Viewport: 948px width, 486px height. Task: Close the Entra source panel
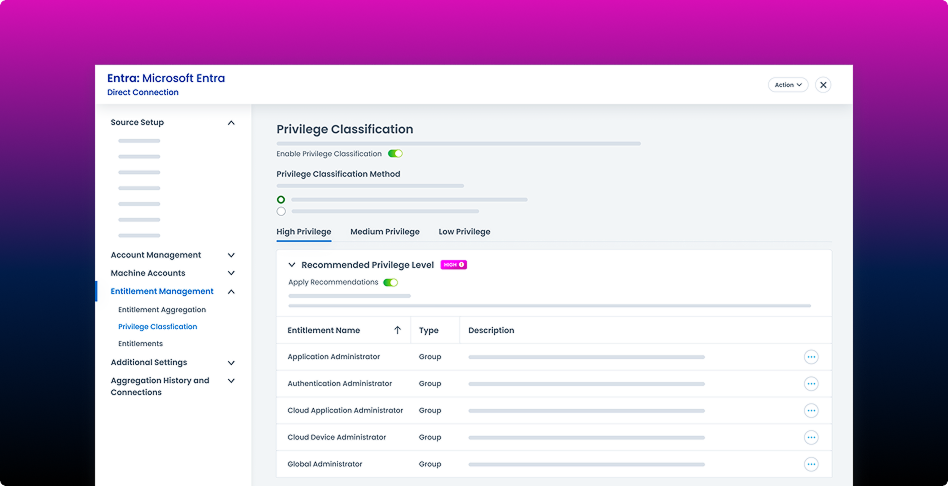tap(823, 85)
